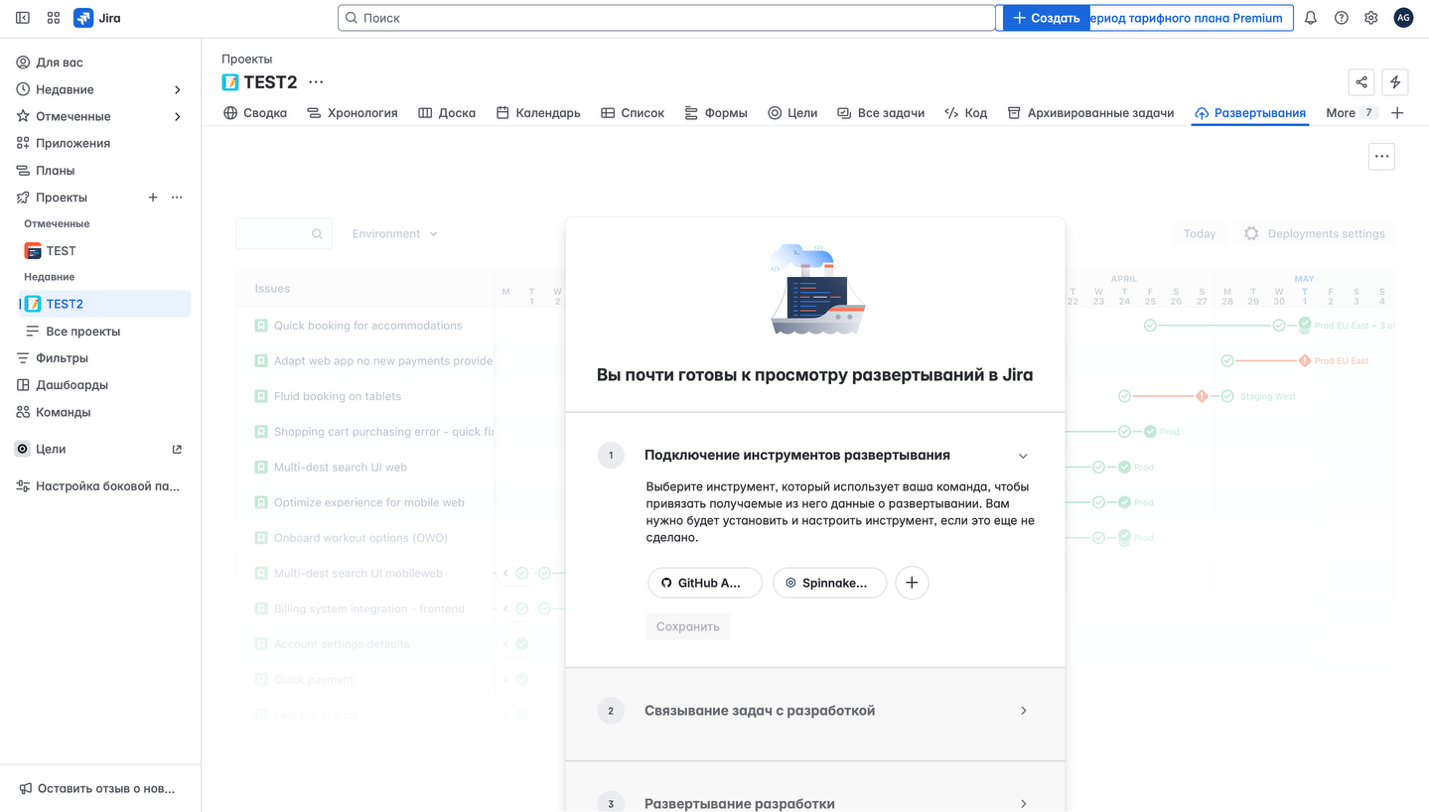Expand step 'Связывание задач с разработкой'

(x=1023, y=711)
